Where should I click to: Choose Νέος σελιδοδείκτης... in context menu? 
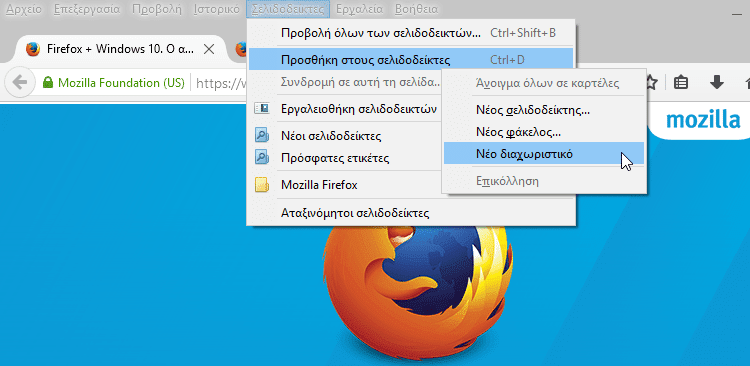point(544,111)
